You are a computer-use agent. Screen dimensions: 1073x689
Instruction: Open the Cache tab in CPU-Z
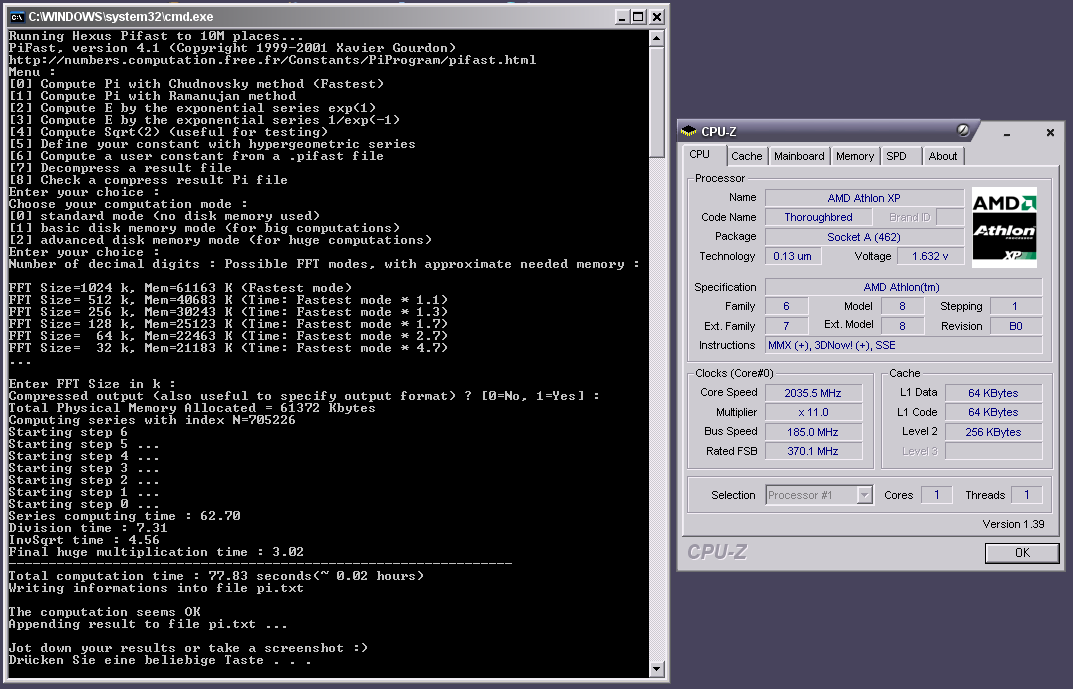tap(747, 156)
